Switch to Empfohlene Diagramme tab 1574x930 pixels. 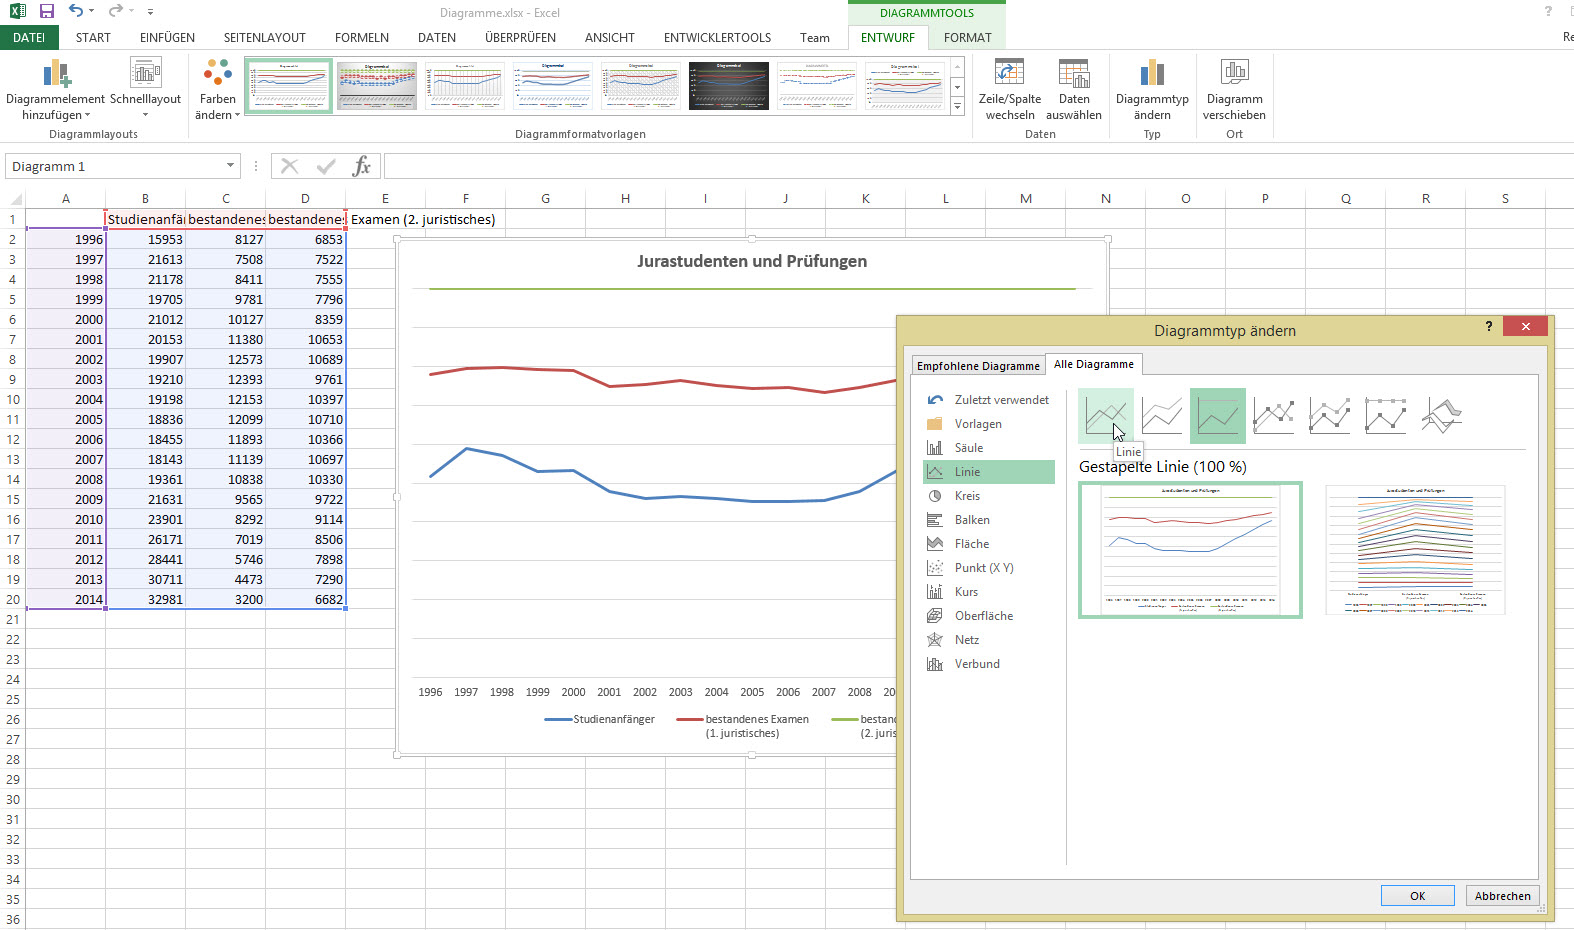[977, 366]
